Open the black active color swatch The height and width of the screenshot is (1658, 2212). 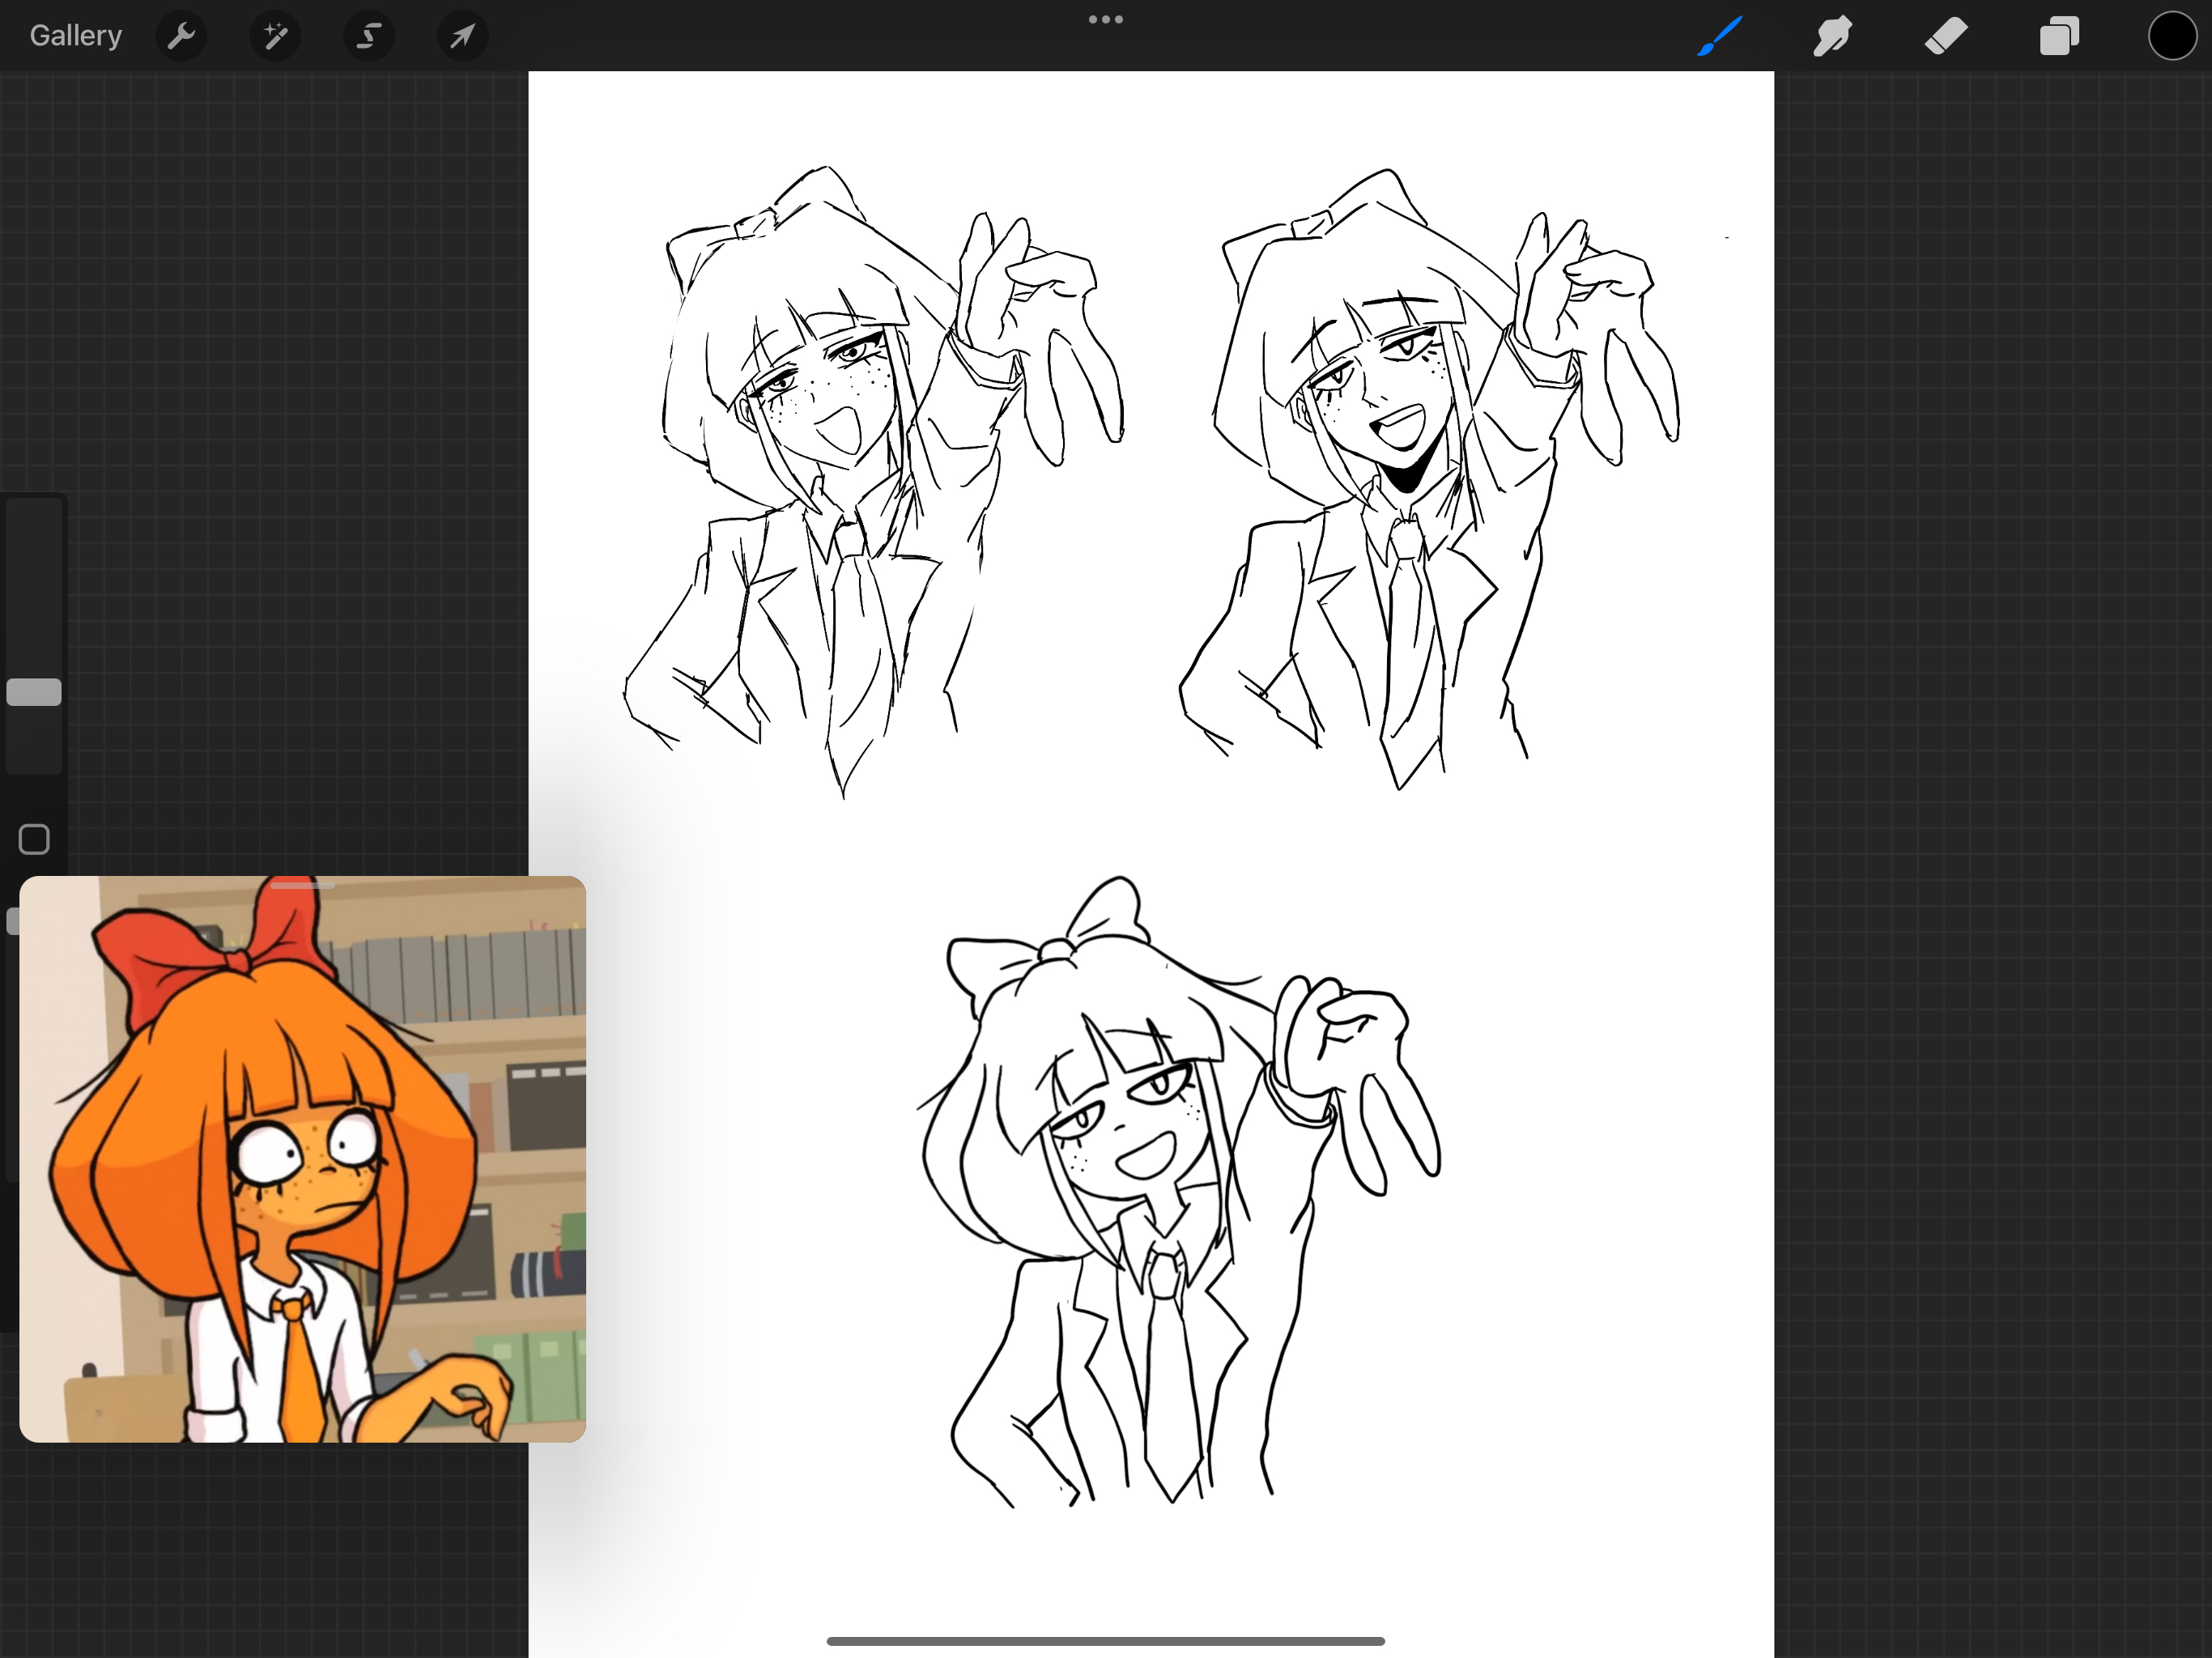[2172, 37]
